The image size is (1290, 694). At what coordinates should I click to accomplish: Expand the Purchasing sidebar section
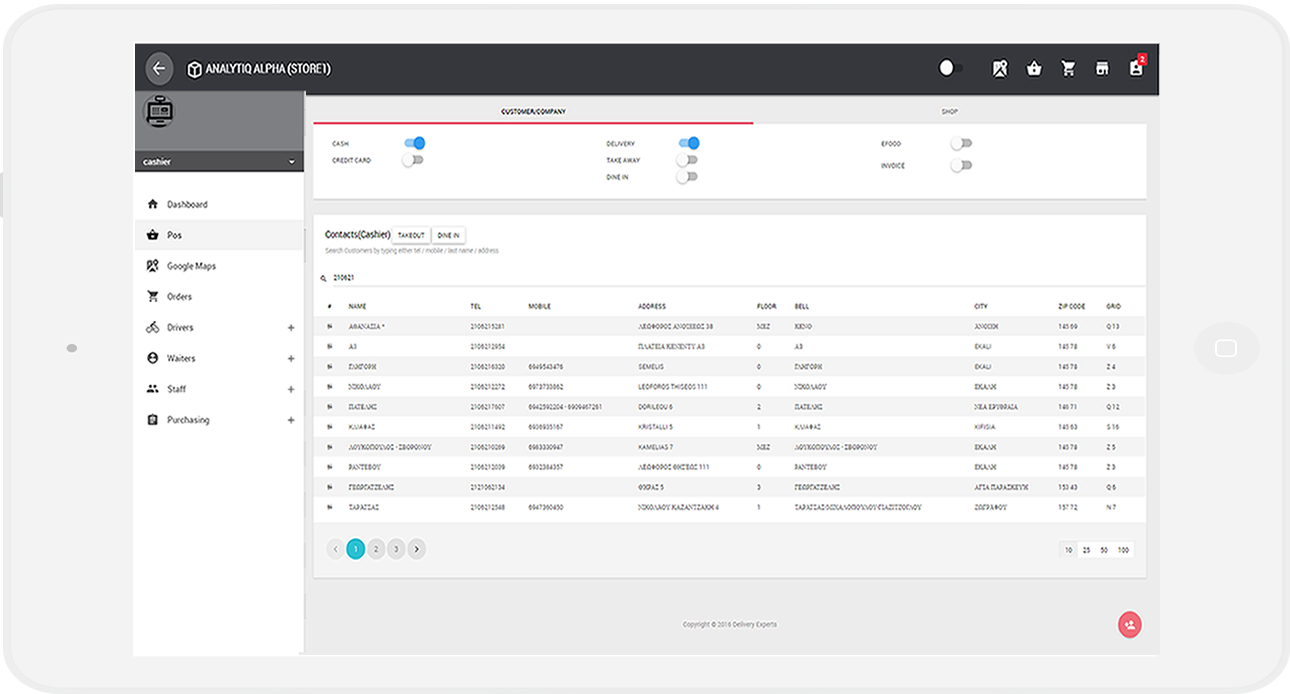pyautogui.click(x=291, y=420)
